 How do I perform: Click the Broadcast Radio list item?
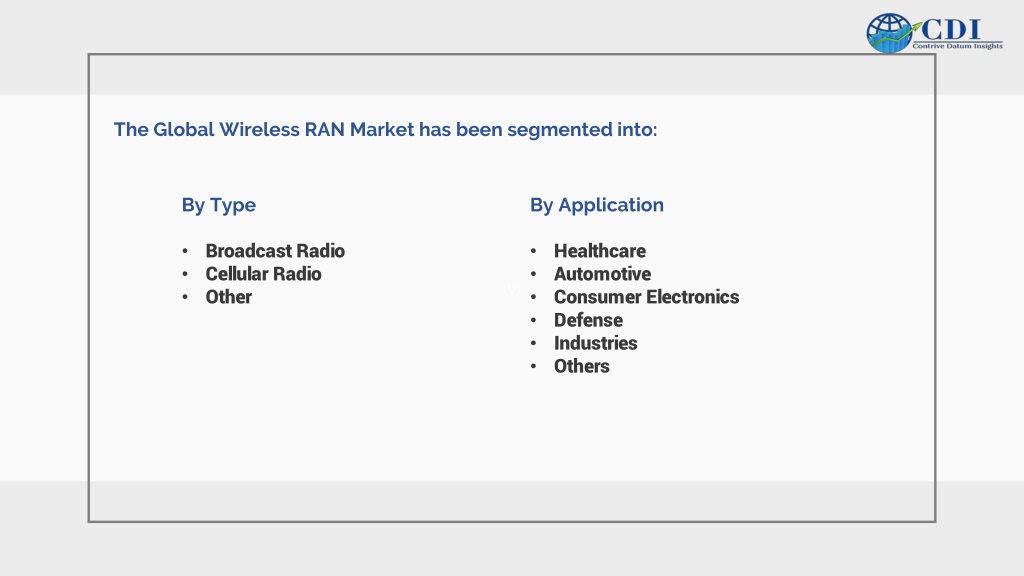[275, 251]
